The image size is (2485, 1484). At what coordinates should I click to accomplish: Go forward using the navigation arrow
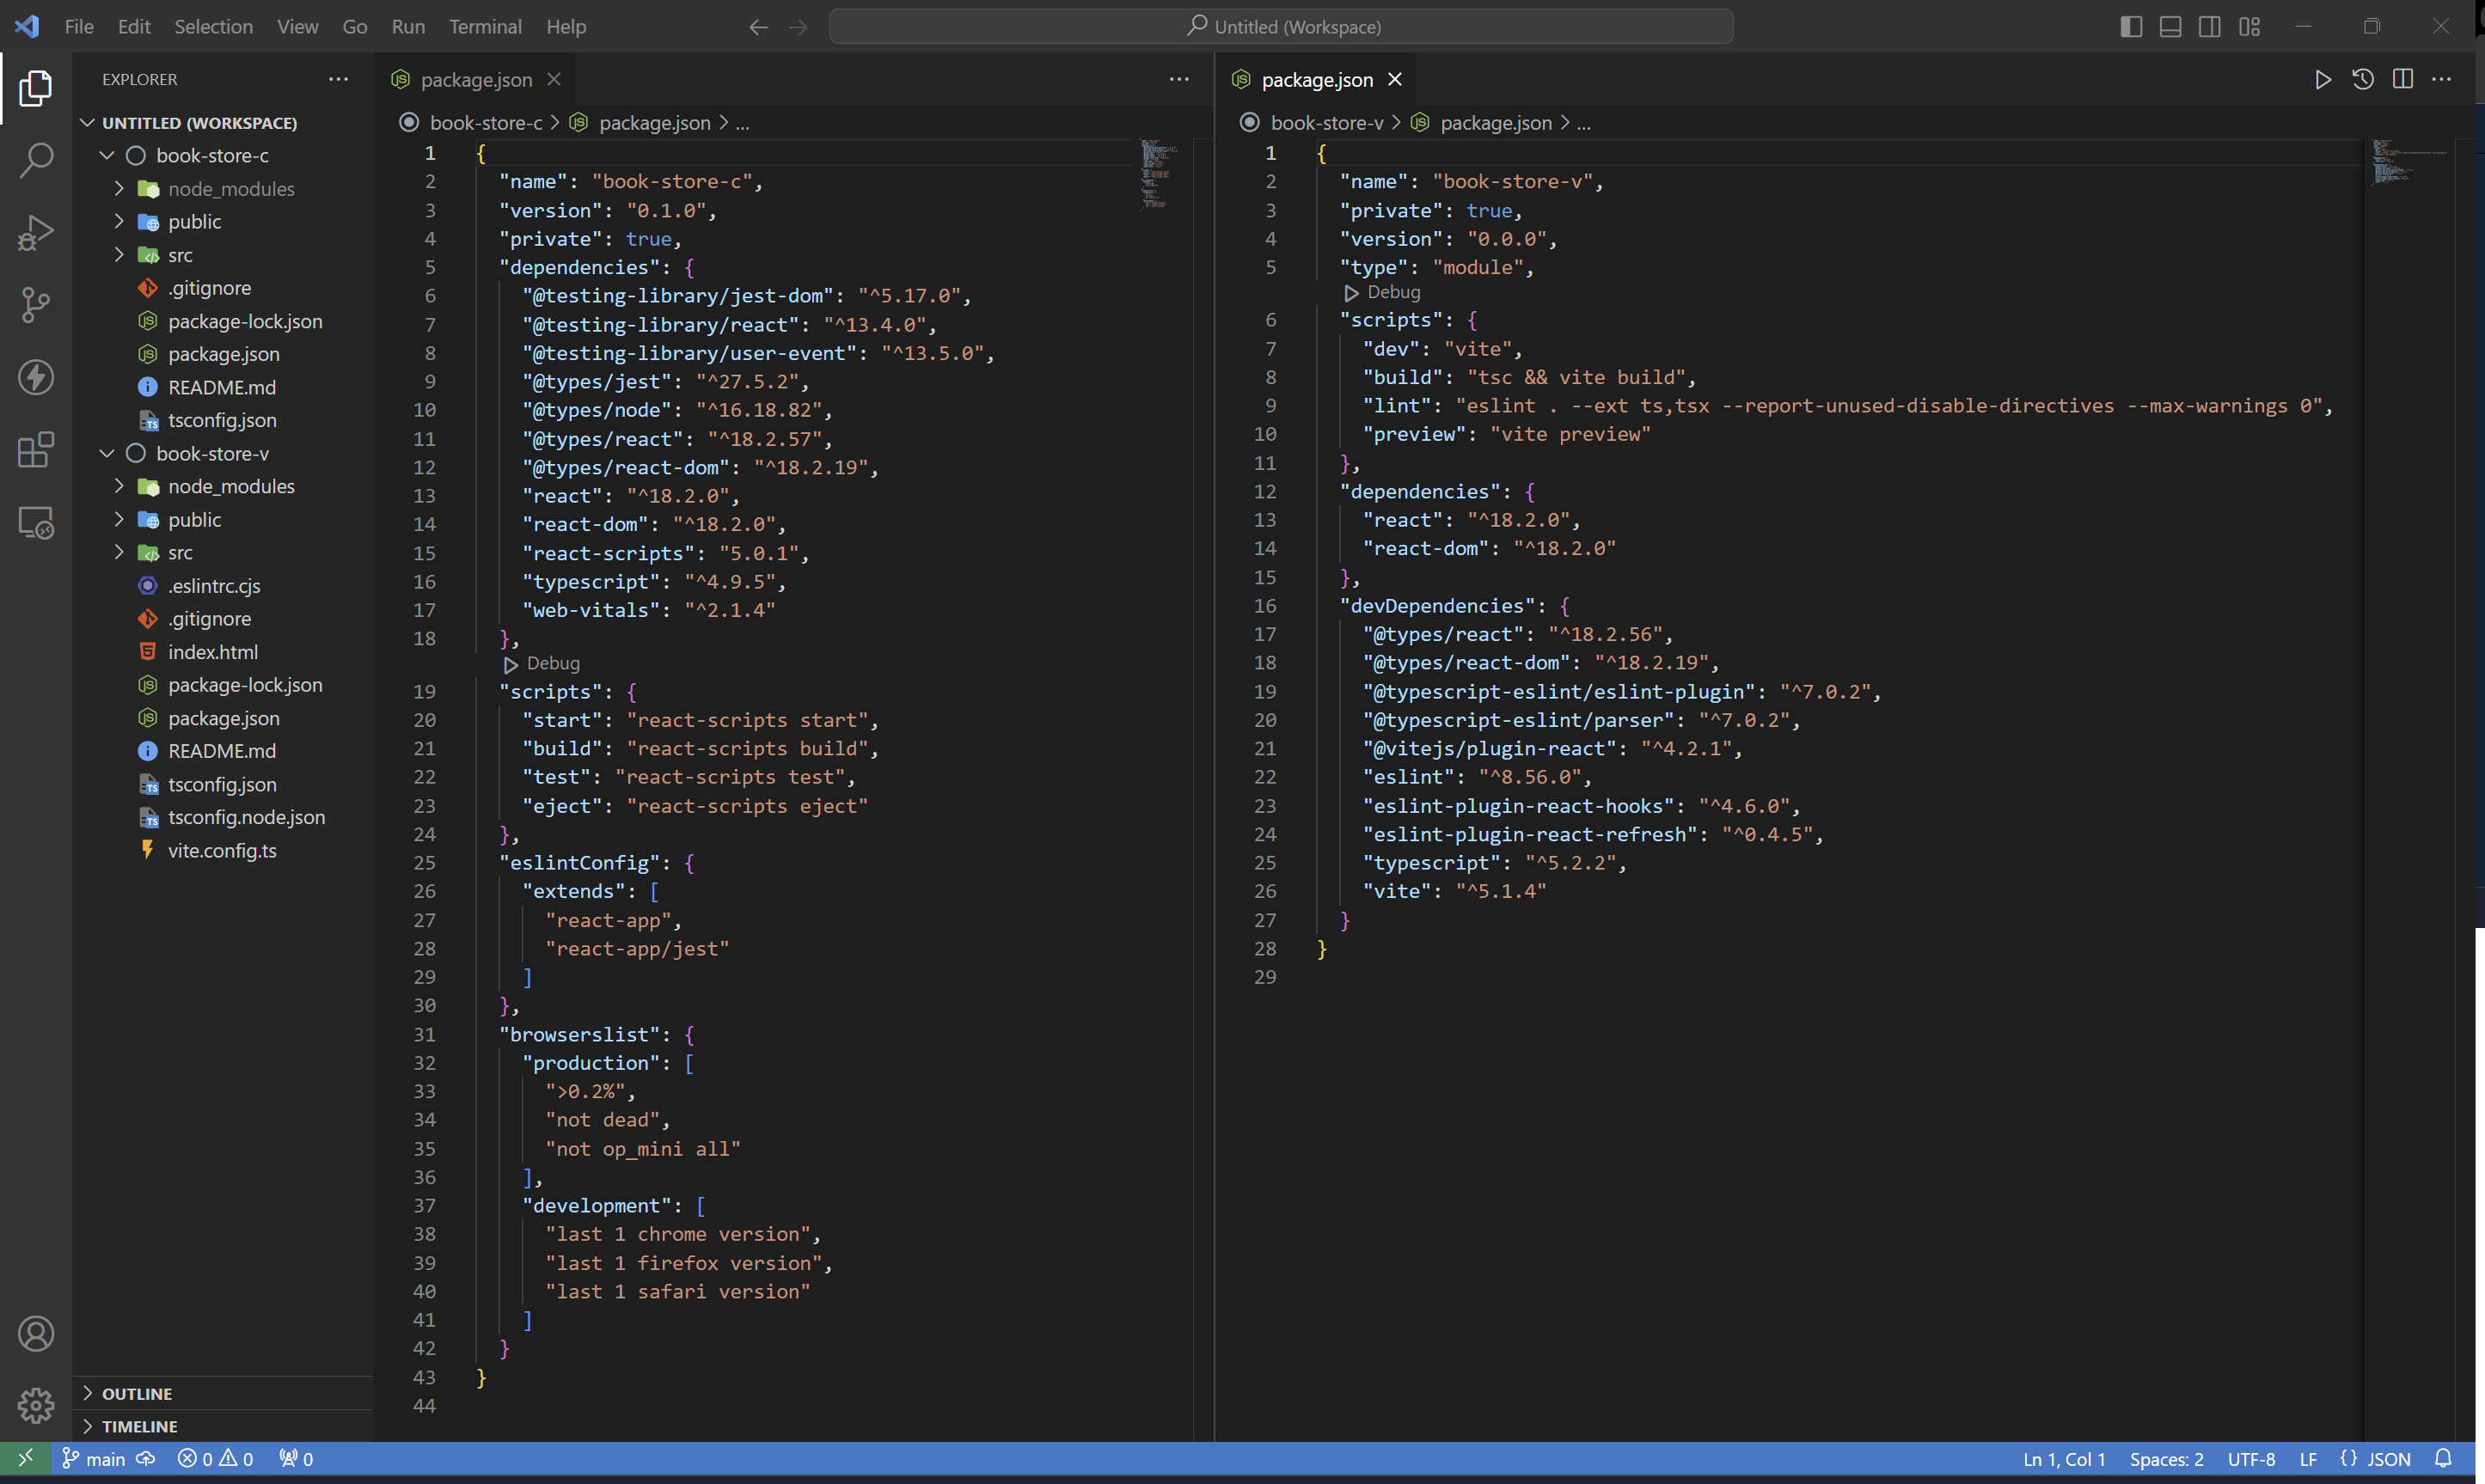coord(797,27)
